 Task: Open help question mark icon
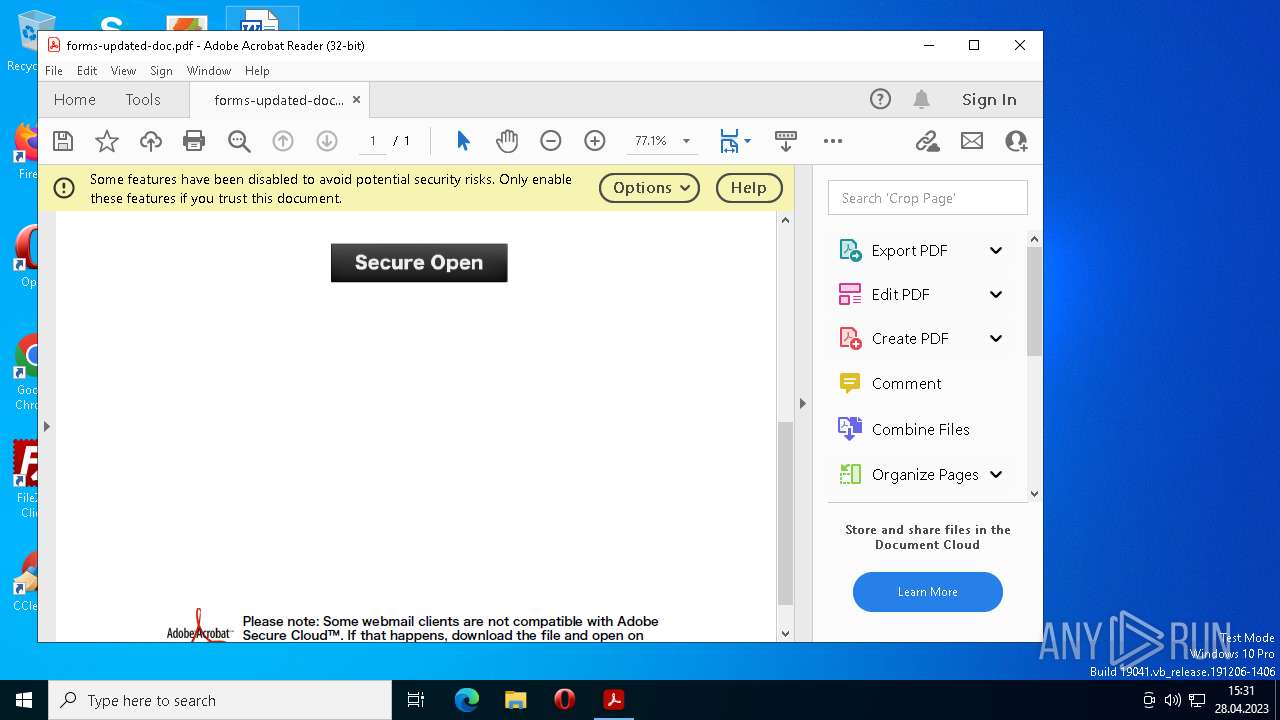point(880,99)
